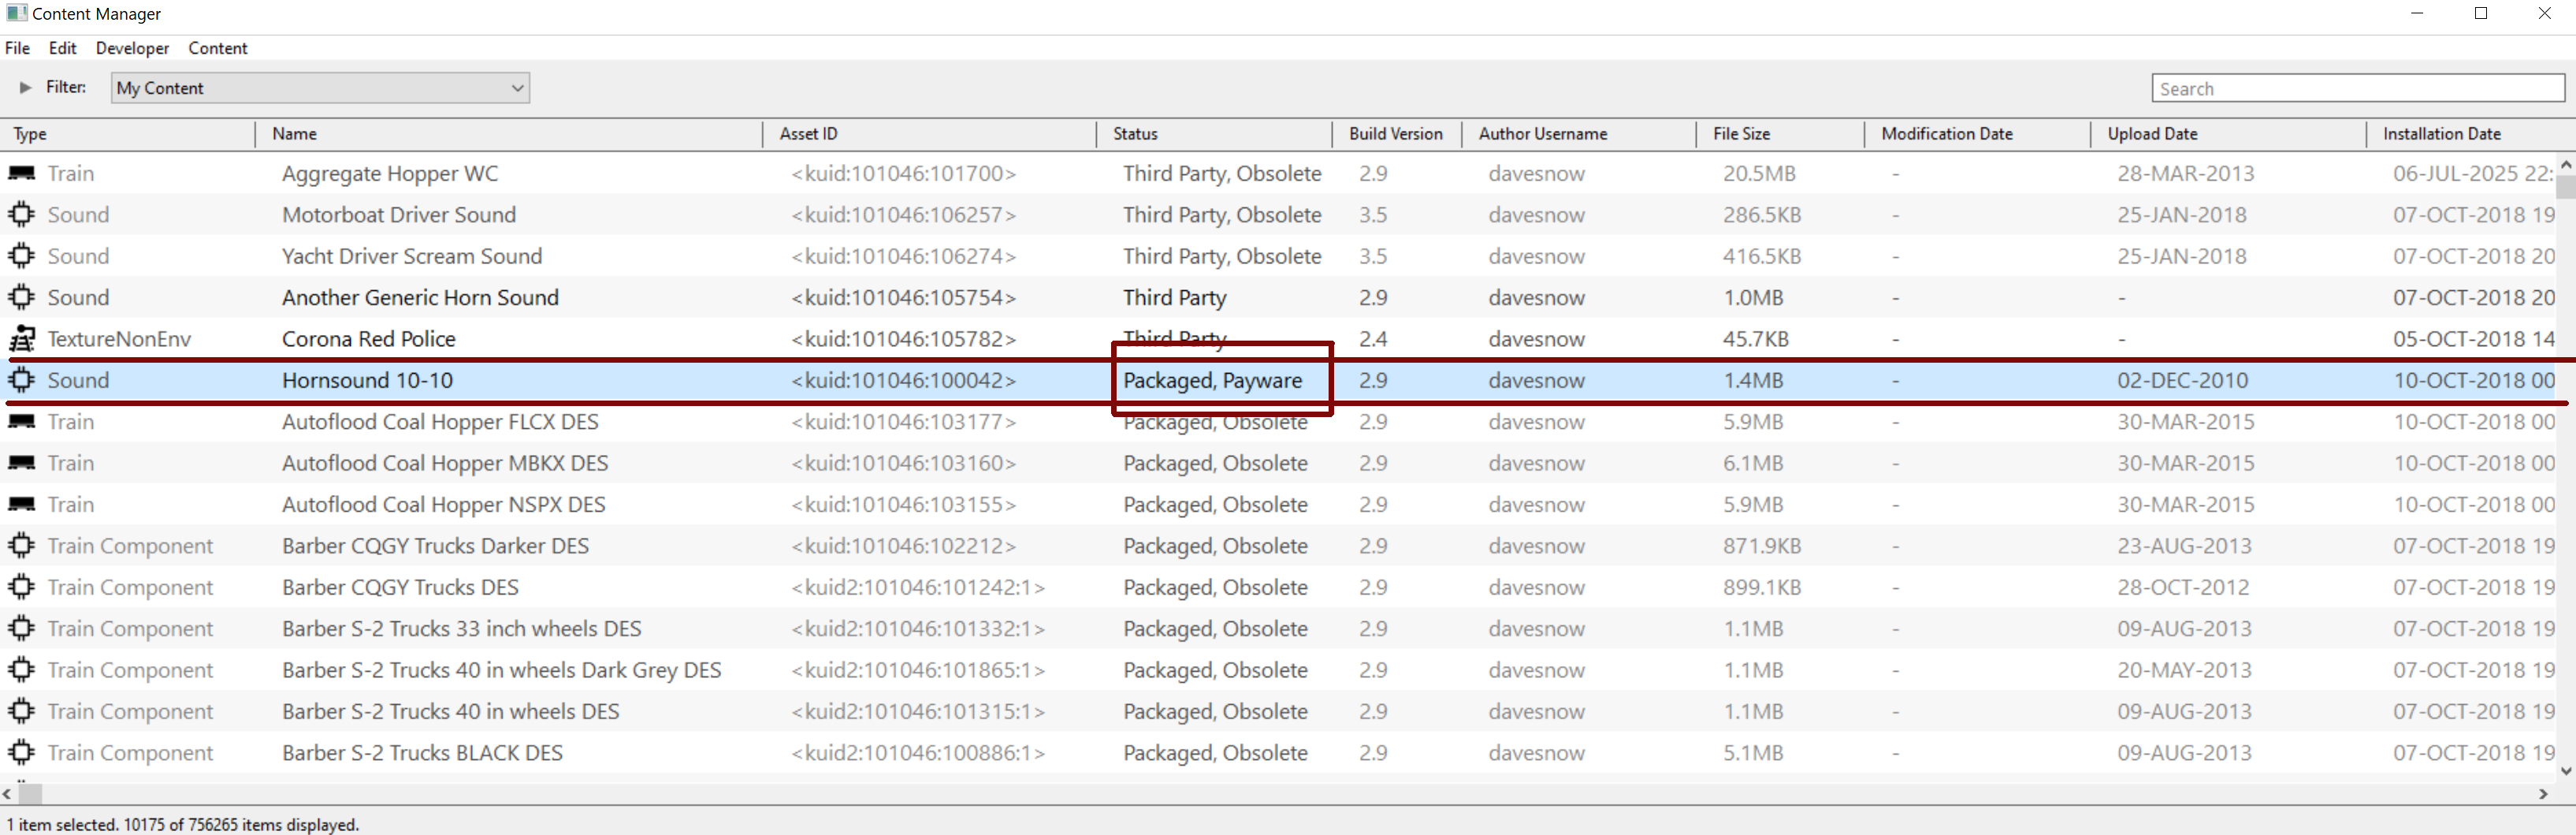Select Yacht Driver Scream Sound name
Screen dimensions: 2576x835
pyautogui.click(x=412, y=256)
